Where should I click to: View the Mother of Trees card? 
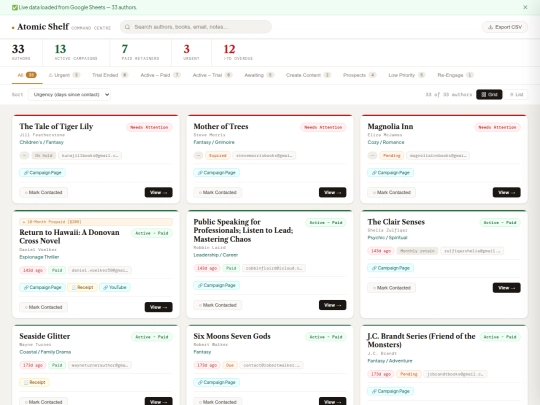tap(332, 192)
